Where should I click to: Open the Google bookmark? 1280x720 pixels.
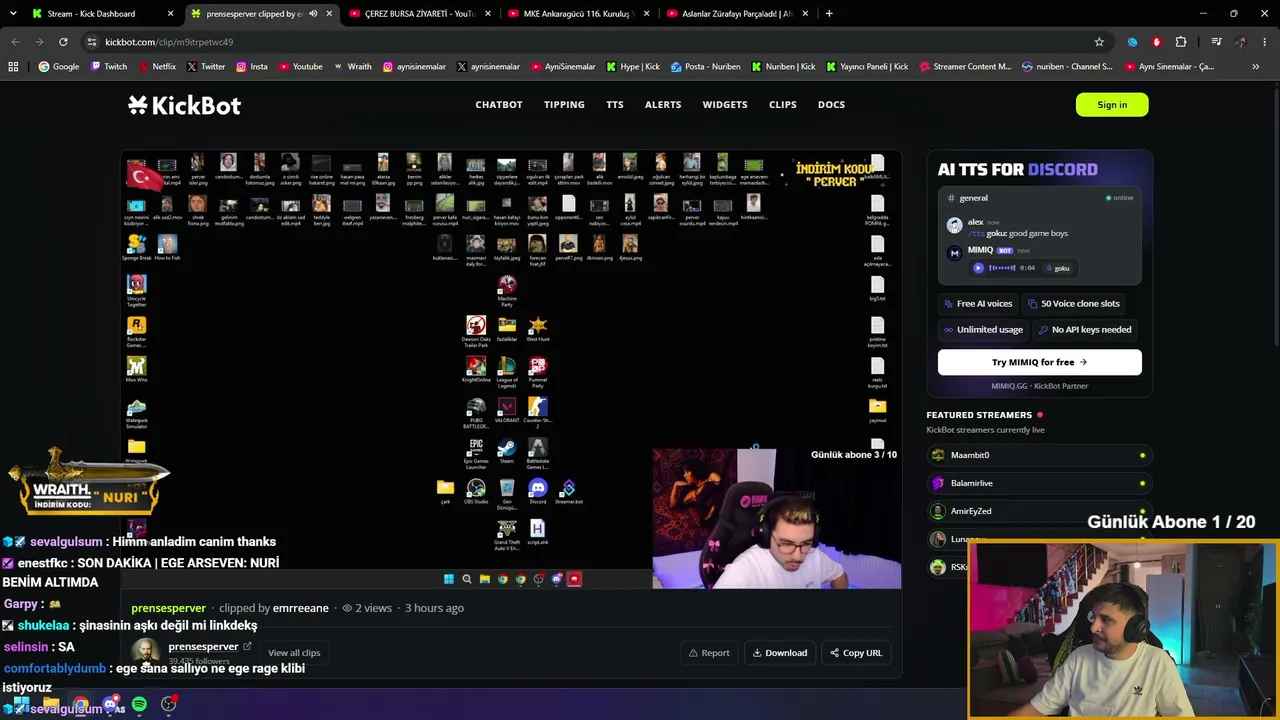point(59,67)
